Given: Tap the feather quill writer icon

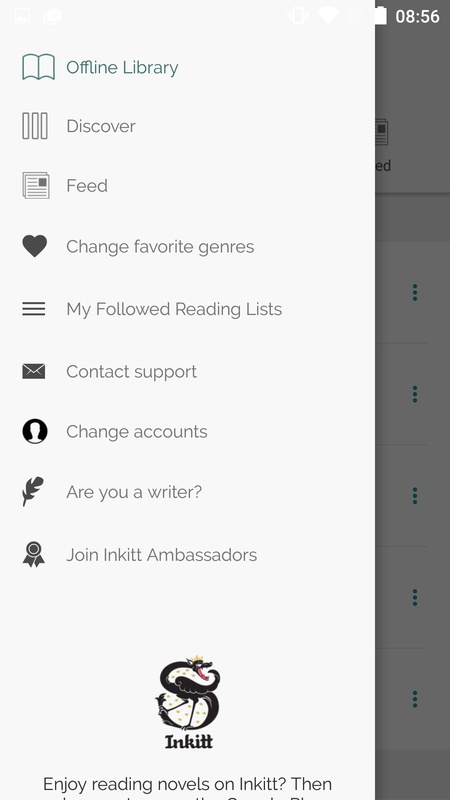Looking at the screenshot, I should click(x=33, y=491).
